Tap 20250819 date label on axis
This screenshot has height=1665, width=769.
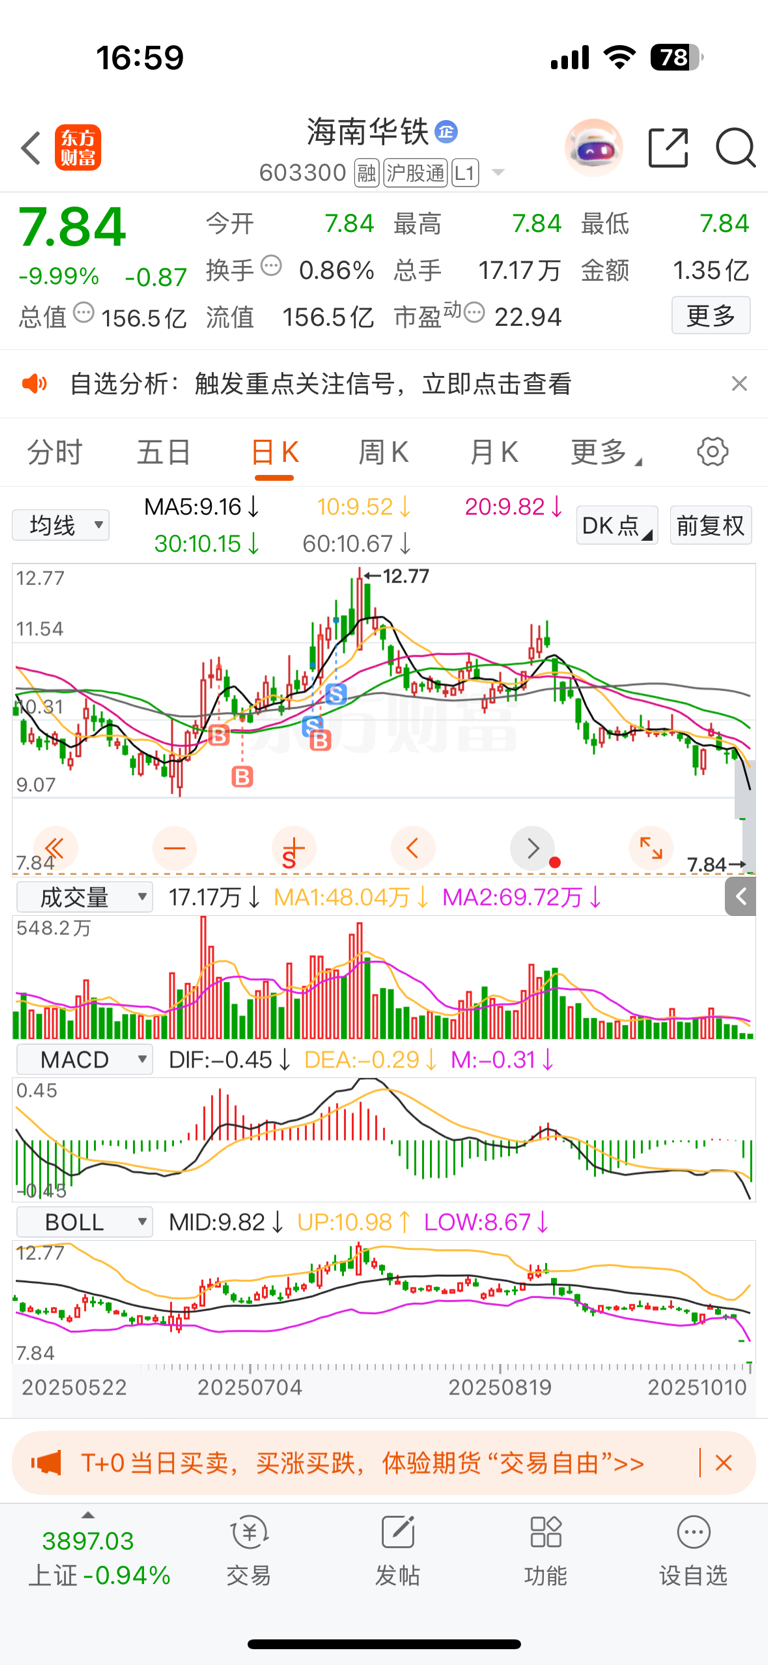click(x=499, y=1387)
